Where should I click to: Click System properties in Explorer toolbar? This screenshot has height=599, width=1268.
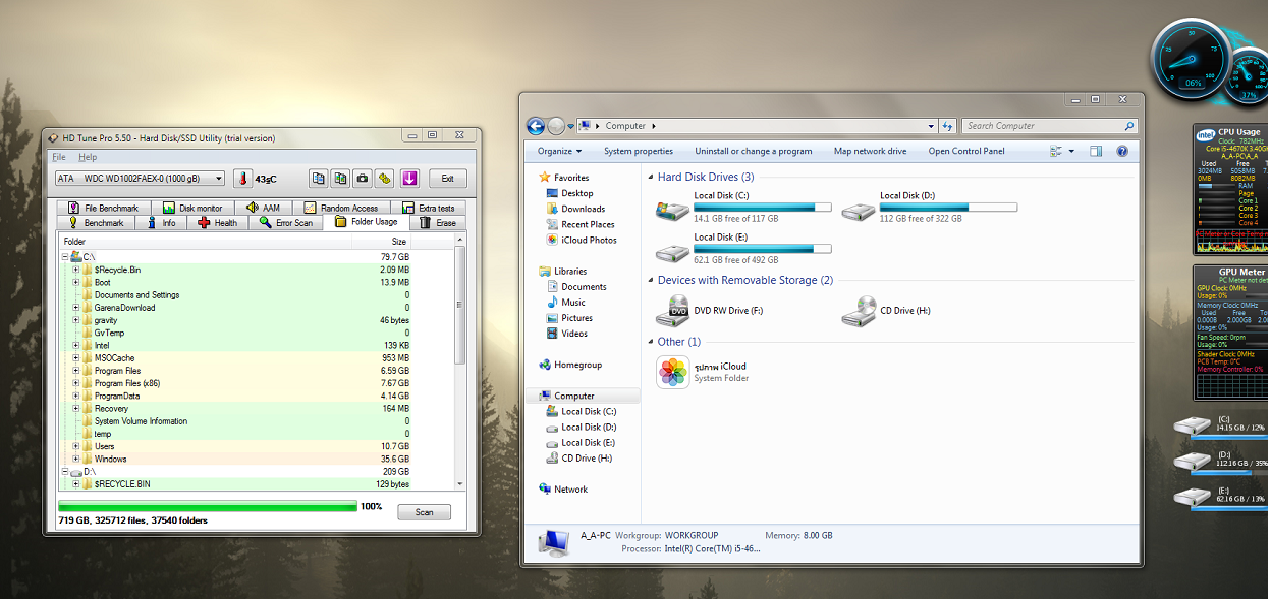click(x=638, y=151)
